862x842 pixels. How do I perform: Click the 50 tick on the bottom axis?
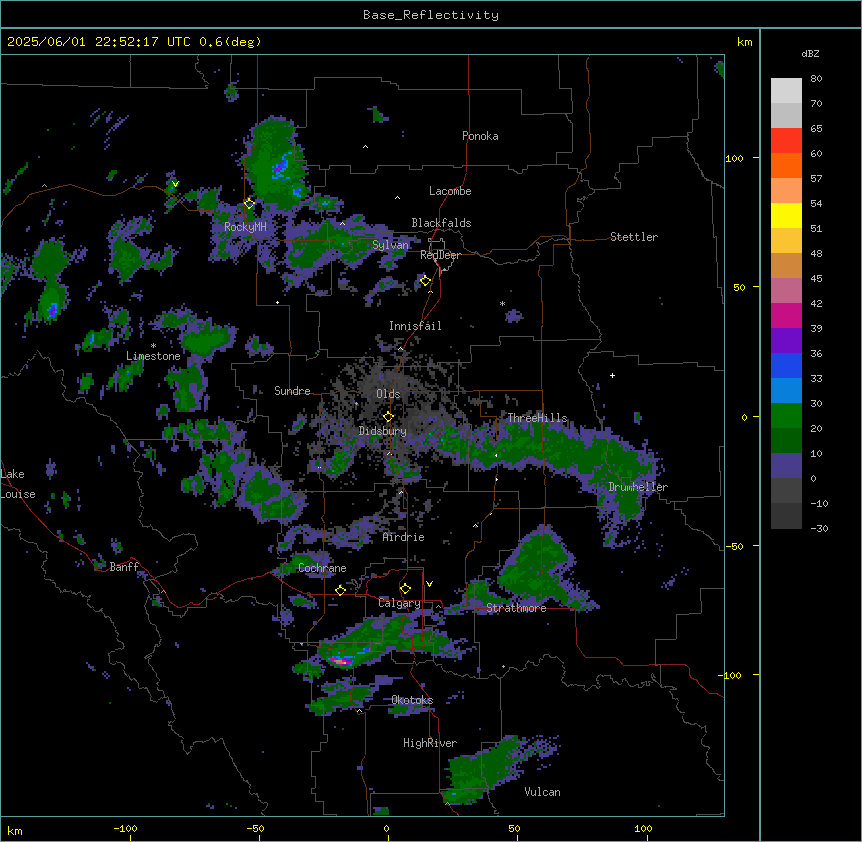(x=513, y=828)
